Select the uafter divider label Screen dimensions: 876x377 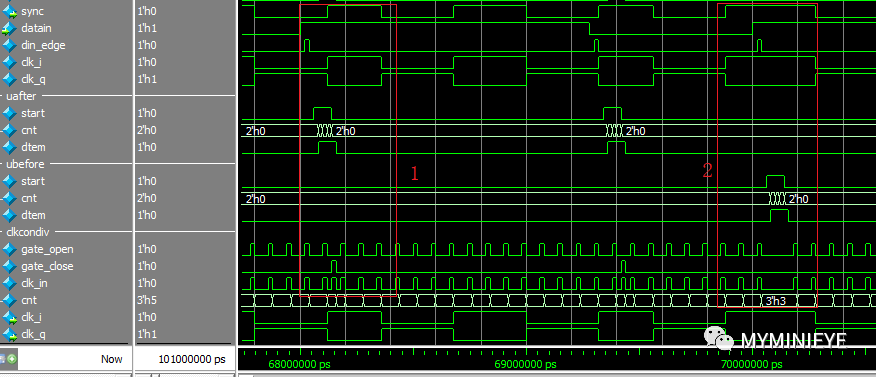[x=21, y=96]
